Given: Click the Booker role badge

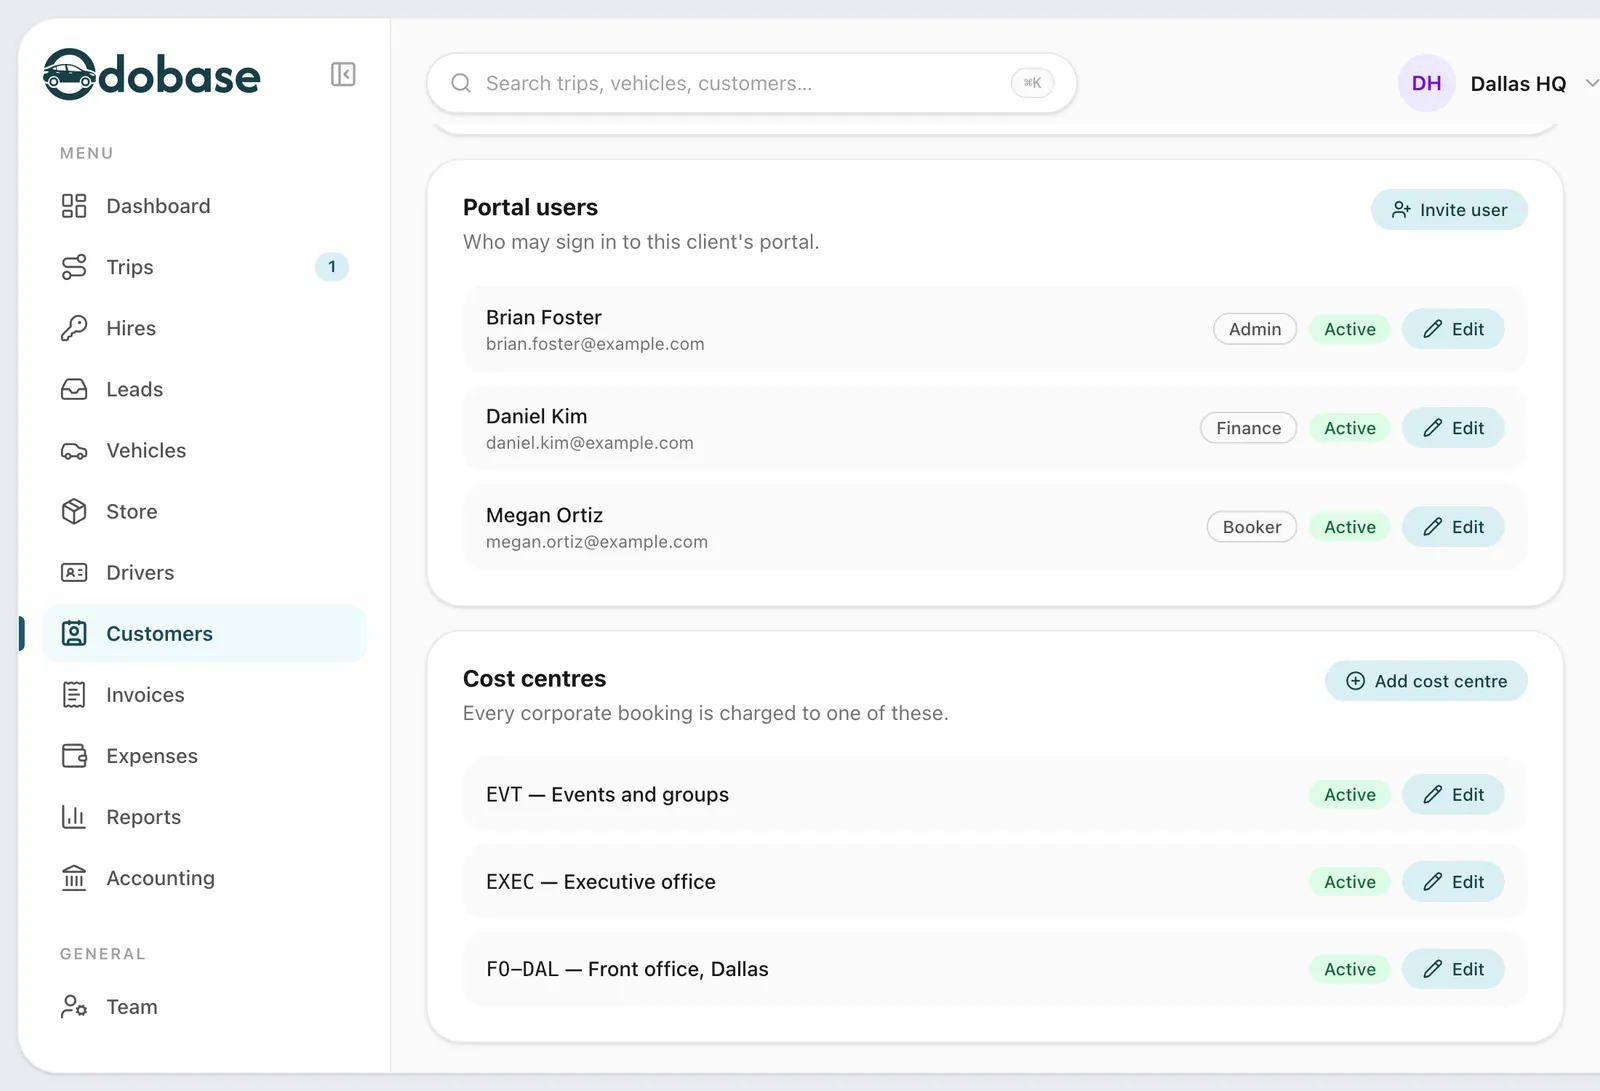Looking at the screenshot, I should point(1252,527).
